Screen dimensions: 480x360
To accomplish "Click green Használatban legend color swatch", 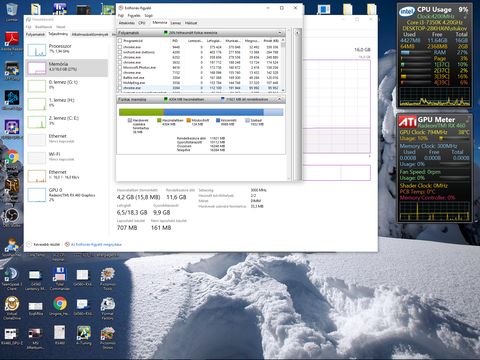I will pos(159,120).
